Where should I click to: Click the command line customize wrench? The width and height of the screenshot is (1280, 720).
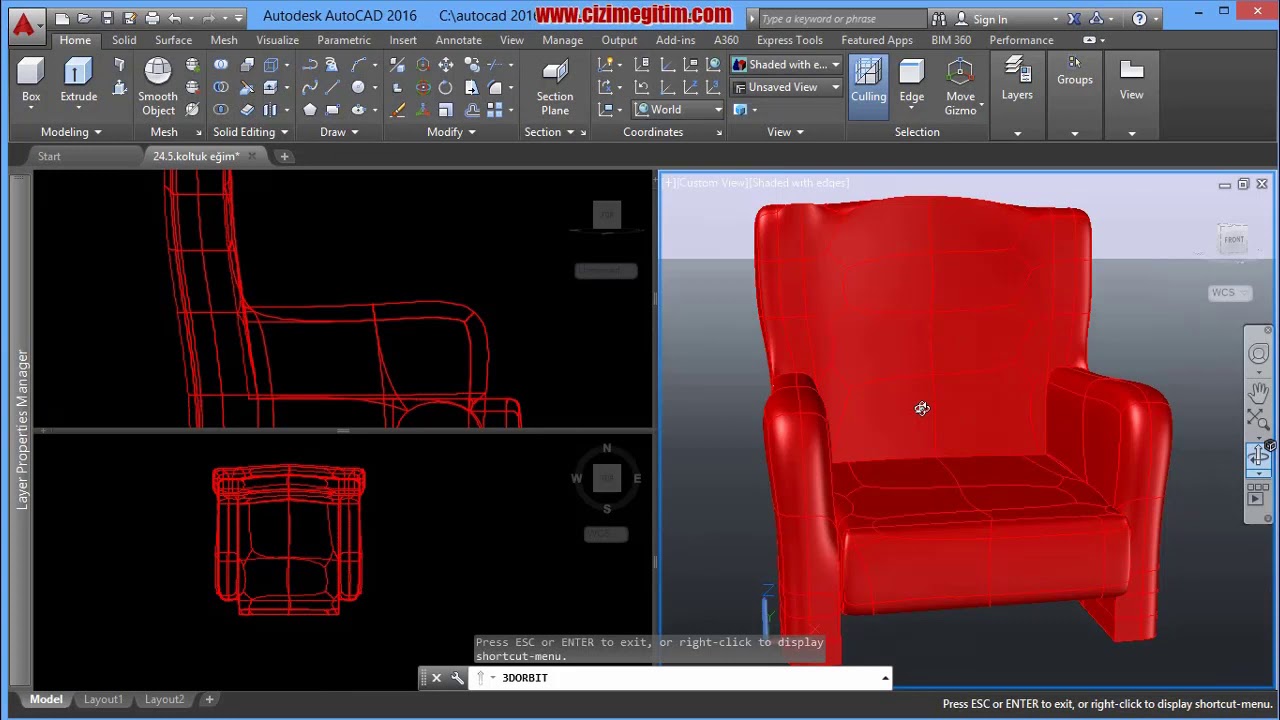pyautogui.click(x=457, y=678)
